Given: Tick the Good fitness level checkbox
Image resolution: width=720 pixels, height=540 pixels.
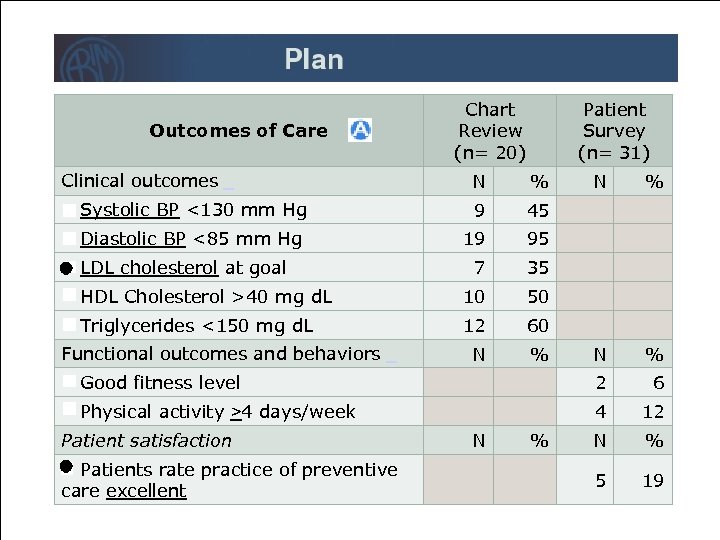Looking at the screenshot, I should pyautogui.click(x=68, y=382).
